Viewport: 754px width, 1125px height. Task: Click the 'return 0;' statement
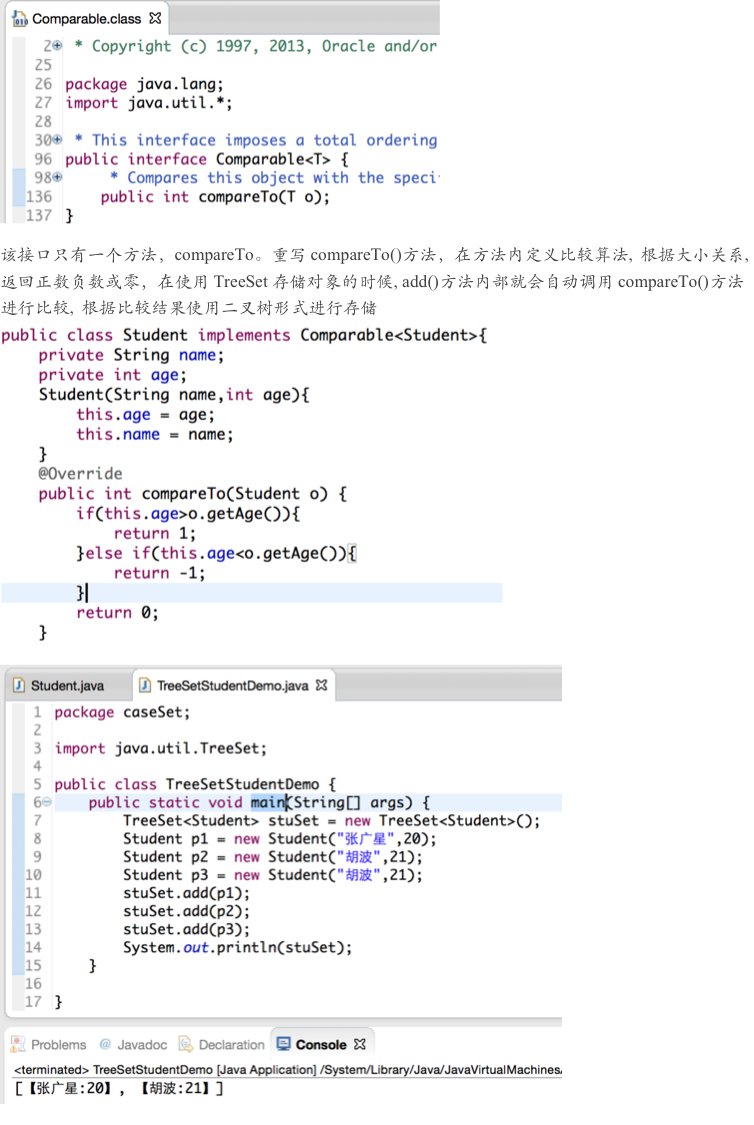tap(118, 612)
